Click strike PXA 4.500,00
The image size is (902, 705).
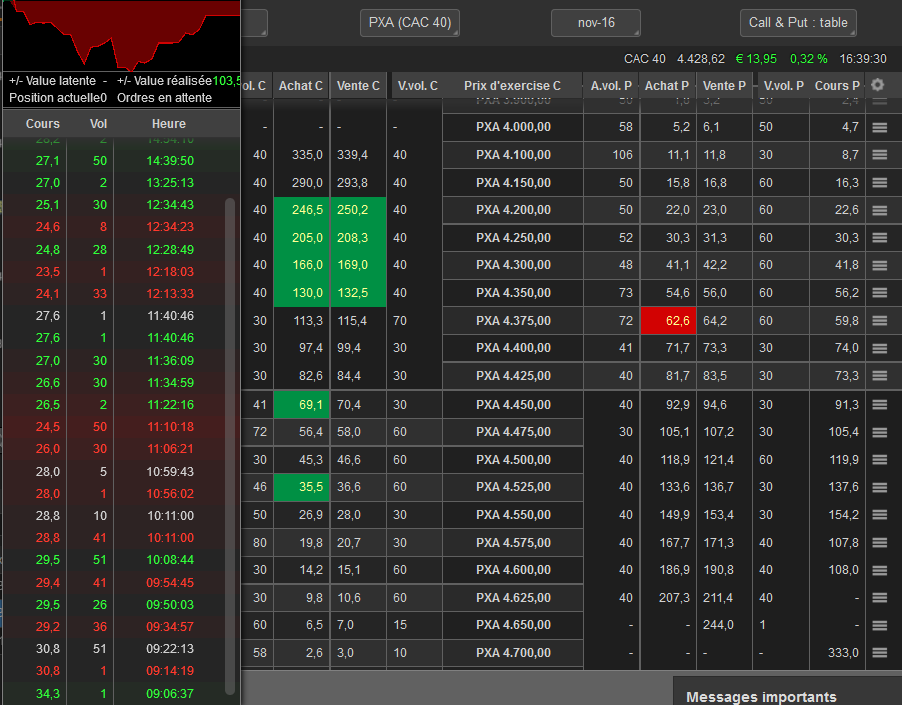click(x=513, y=459)
